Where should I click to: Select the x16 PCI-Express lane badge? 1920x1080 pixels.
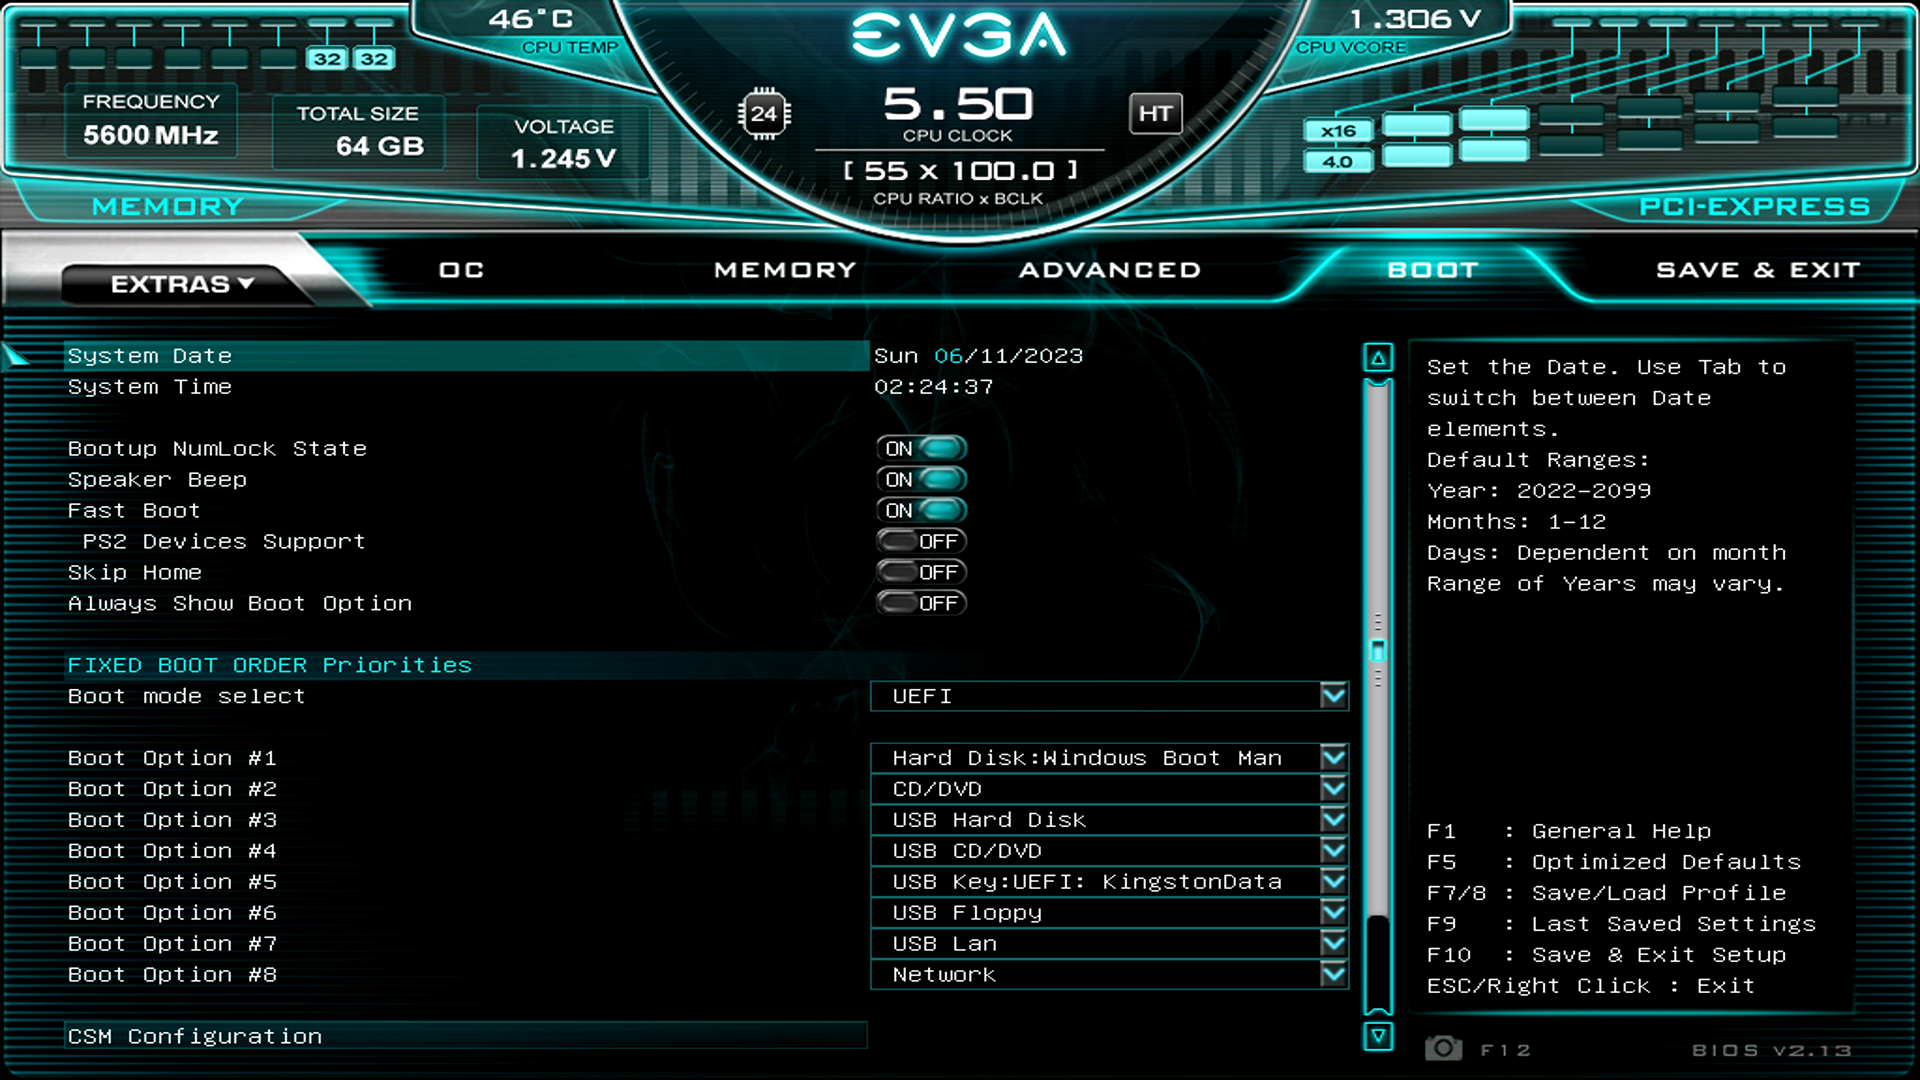pos(1338,130)
